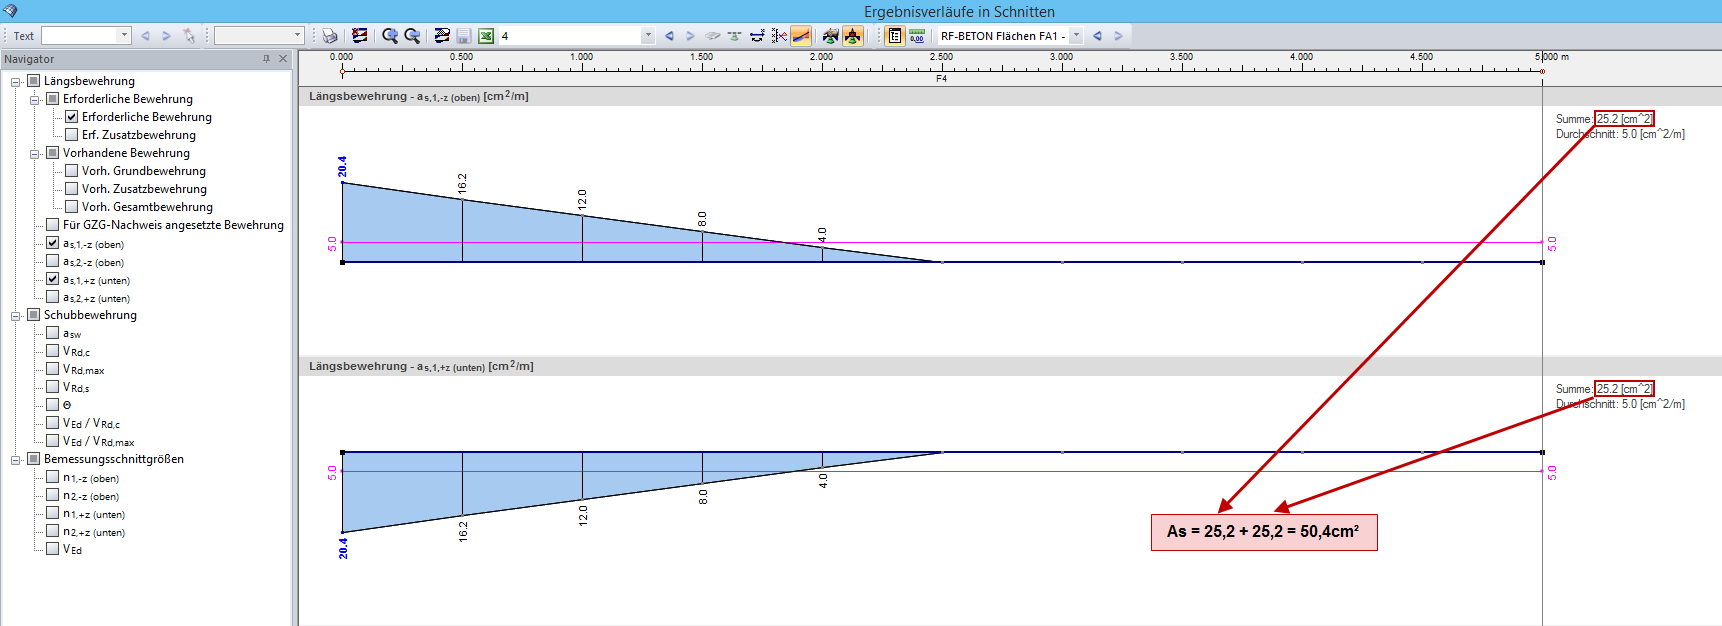Enable Vorh. Gesamtbewehrung checkbox
1722x626 pixels.
click(72, 207)
